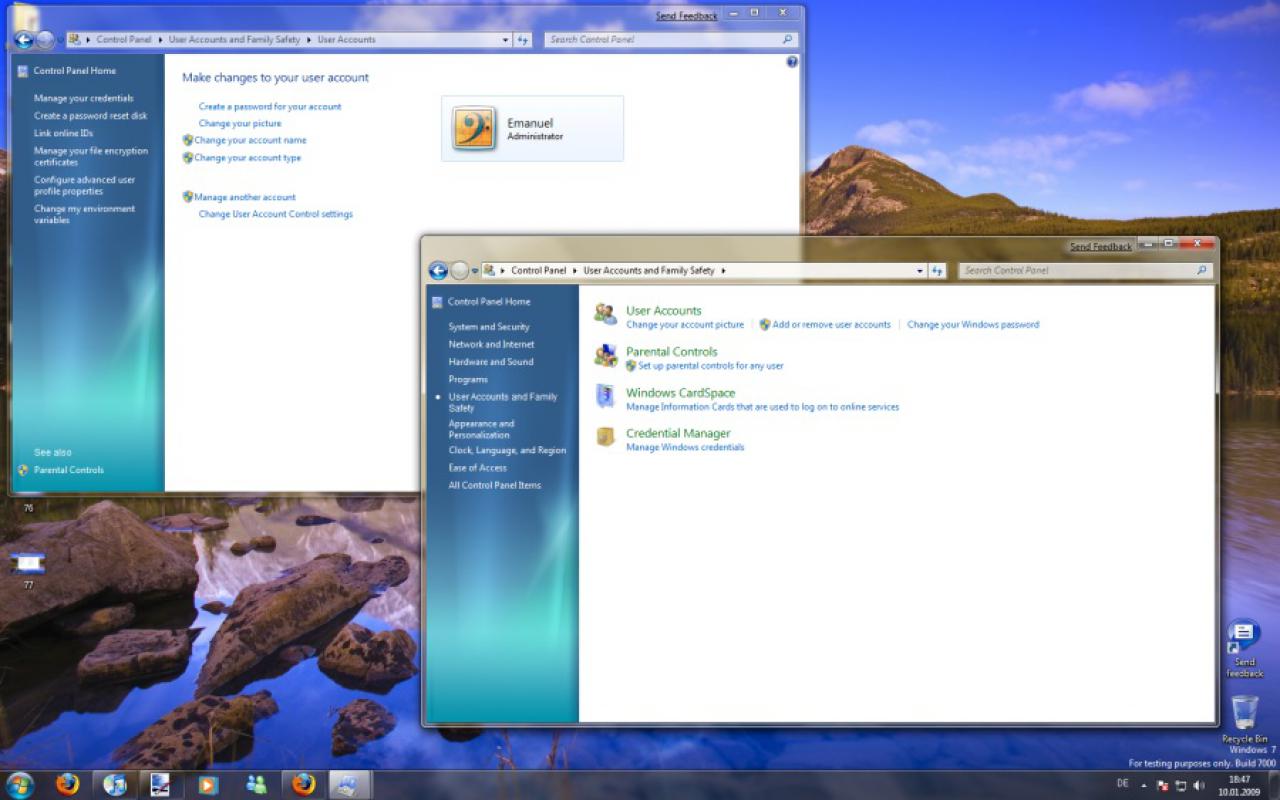
Task: Open Change User Account Control settings
Action: tap(276, 214)
